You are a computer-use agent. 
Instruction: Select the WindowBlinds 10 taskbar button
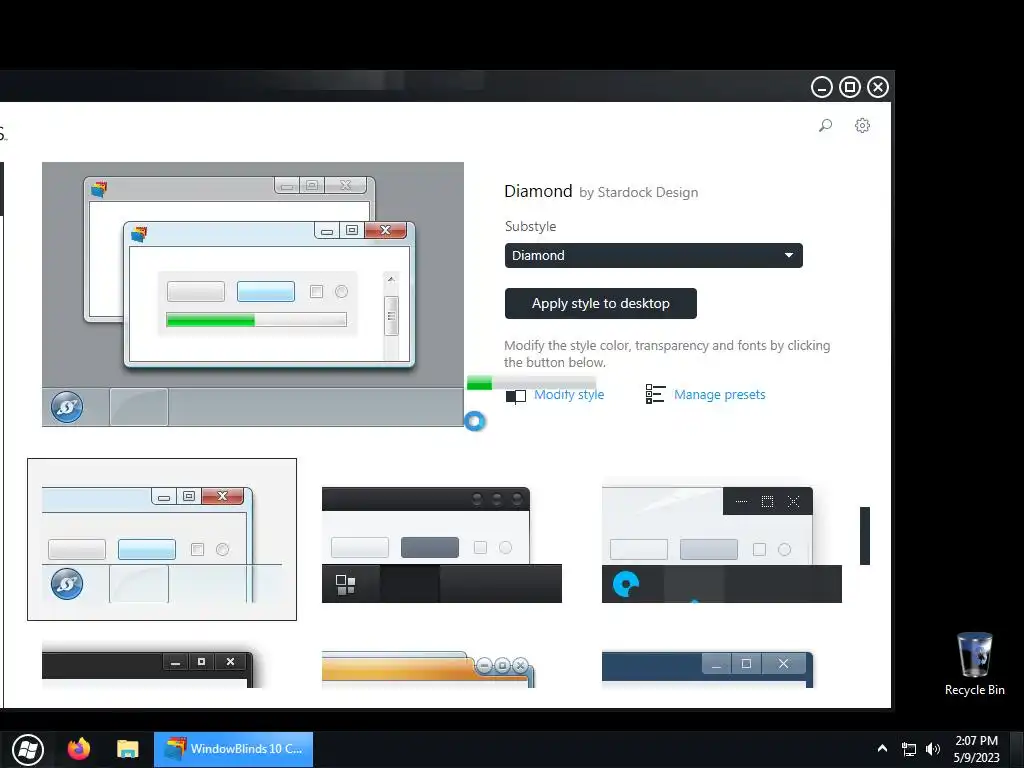pyautogui.click(x=233, y=749)
